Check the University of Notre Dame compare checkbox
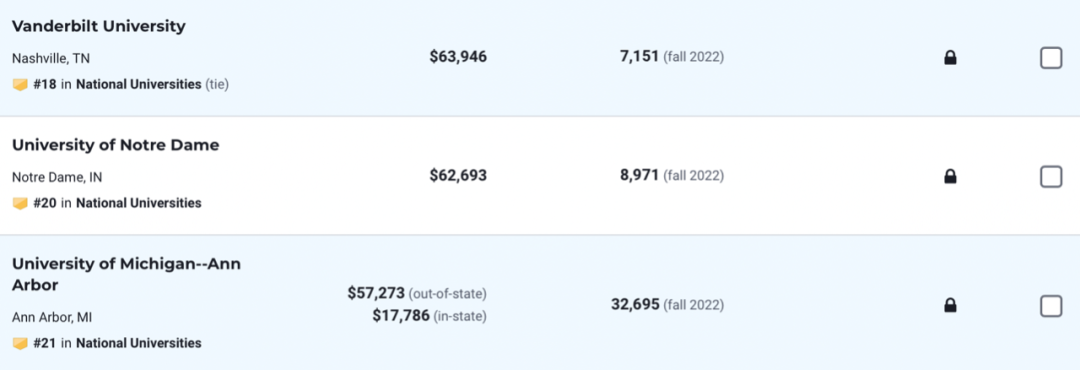The image size is (1080, 370). tap(1051, 177)
